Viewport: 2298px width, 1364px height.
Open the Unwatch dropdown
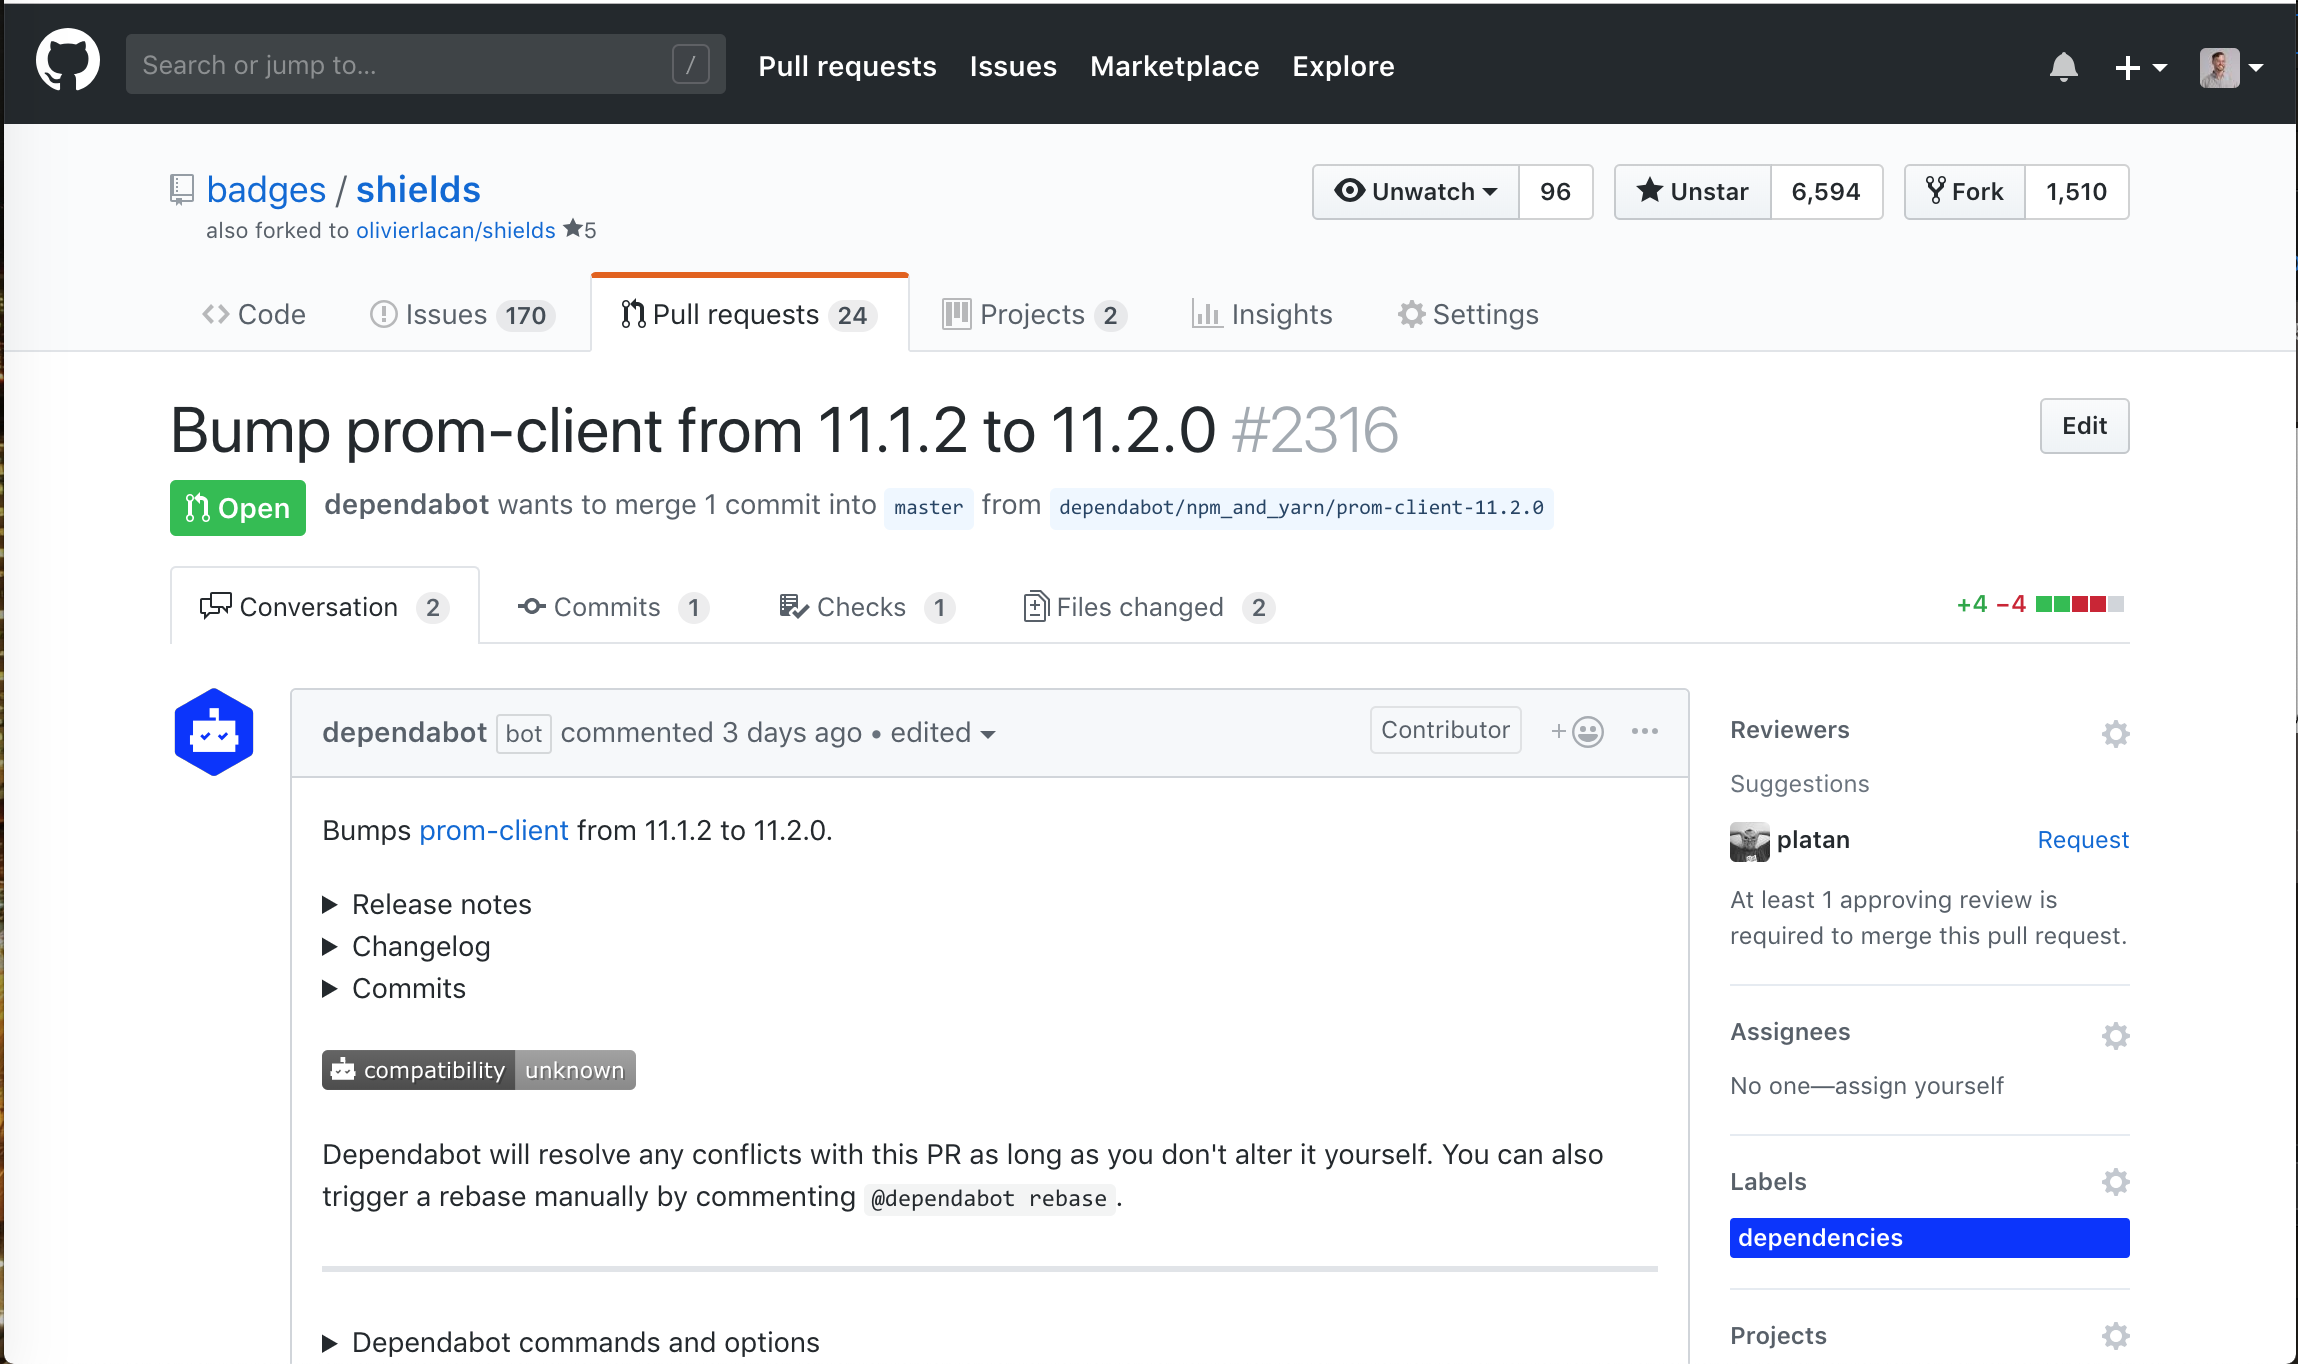[1416, 192]
